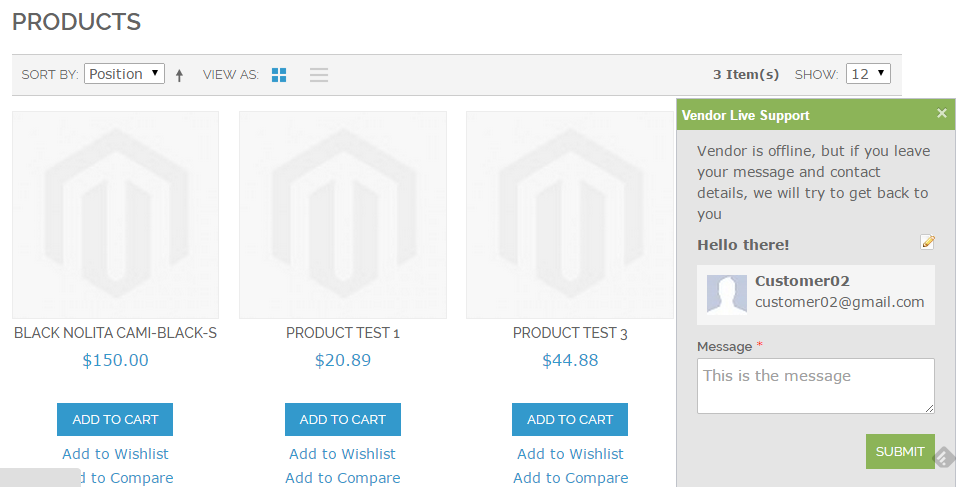Click in the Message text area

click(815, 386)
